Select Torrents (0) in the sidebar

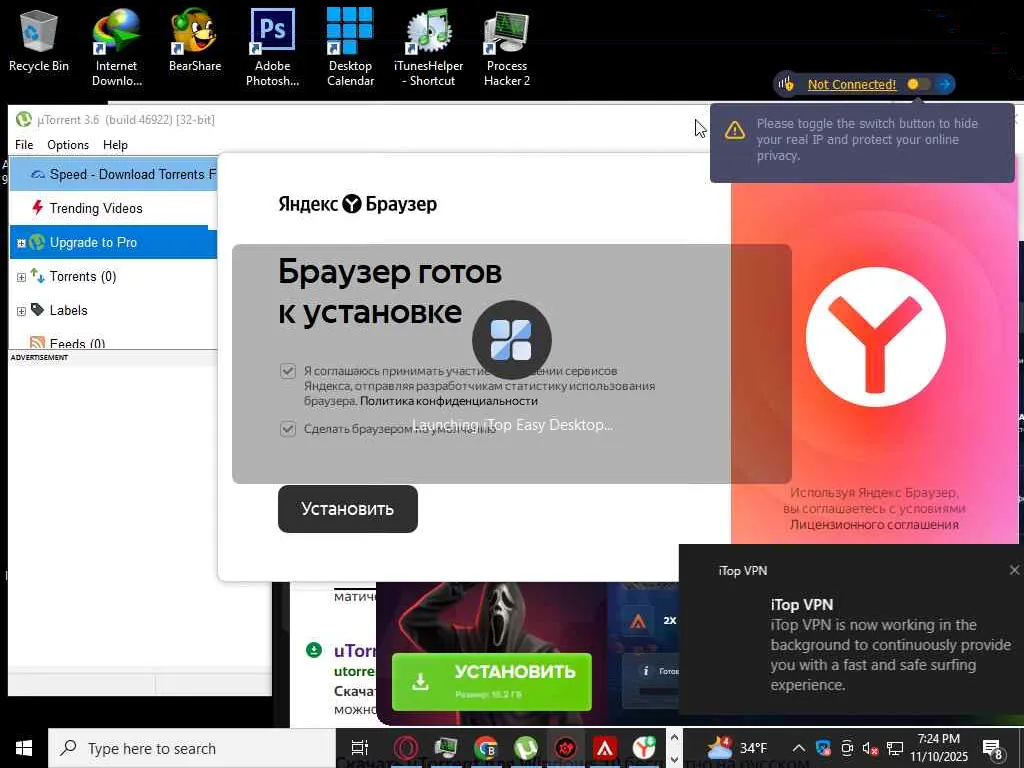[x=113, y=276]
